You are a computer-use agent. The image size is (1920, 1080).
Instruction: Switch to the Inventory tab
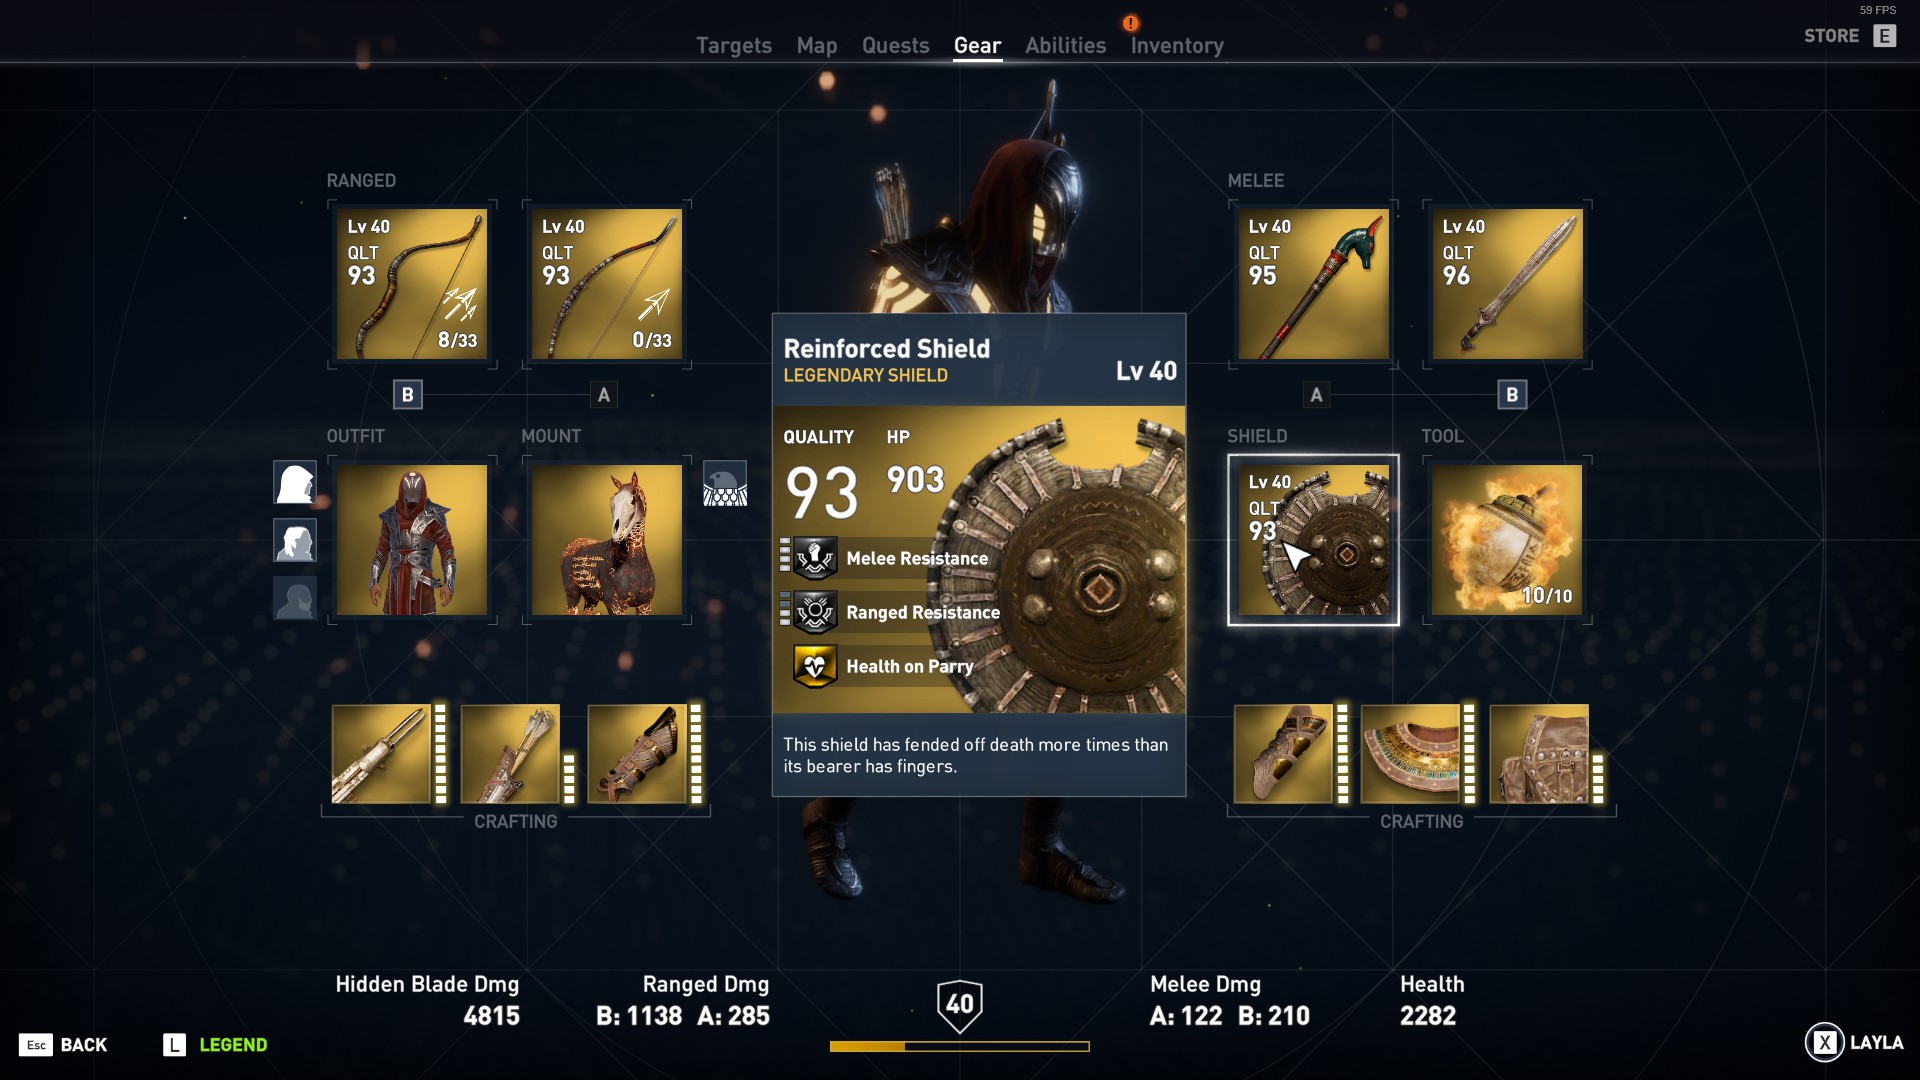tap(1177, 45)
